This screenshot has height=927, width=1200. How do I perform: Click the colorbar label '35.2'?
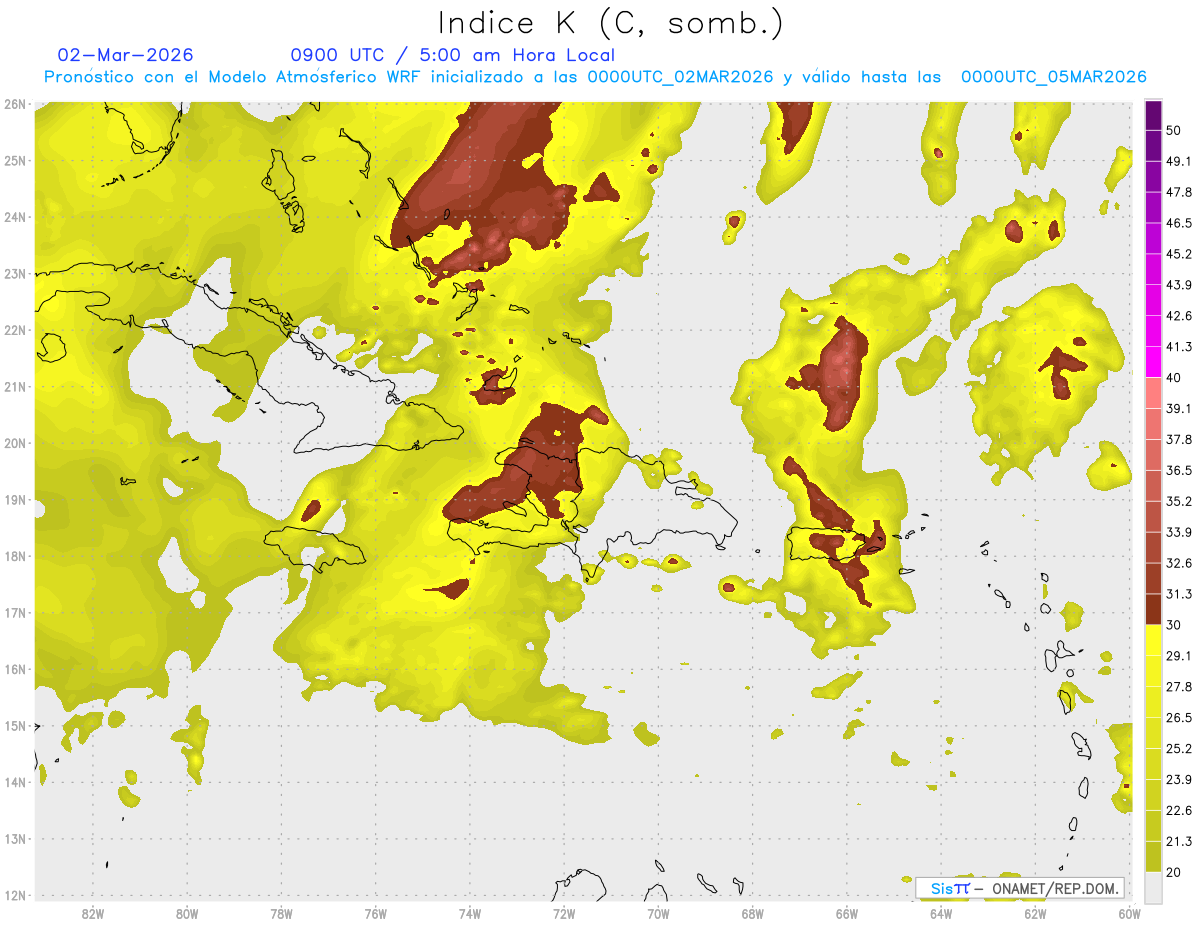pyautogui.click(x=1178, y=501)
